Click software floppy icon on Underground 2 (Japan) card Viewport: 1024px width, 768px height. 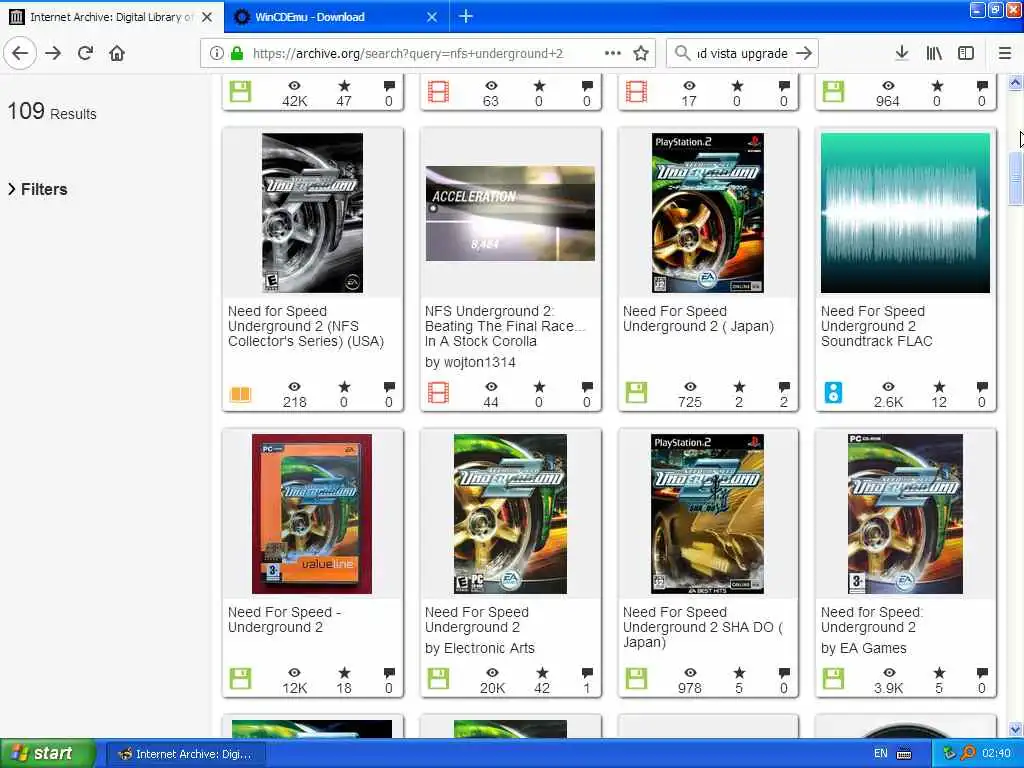point(636,393)
